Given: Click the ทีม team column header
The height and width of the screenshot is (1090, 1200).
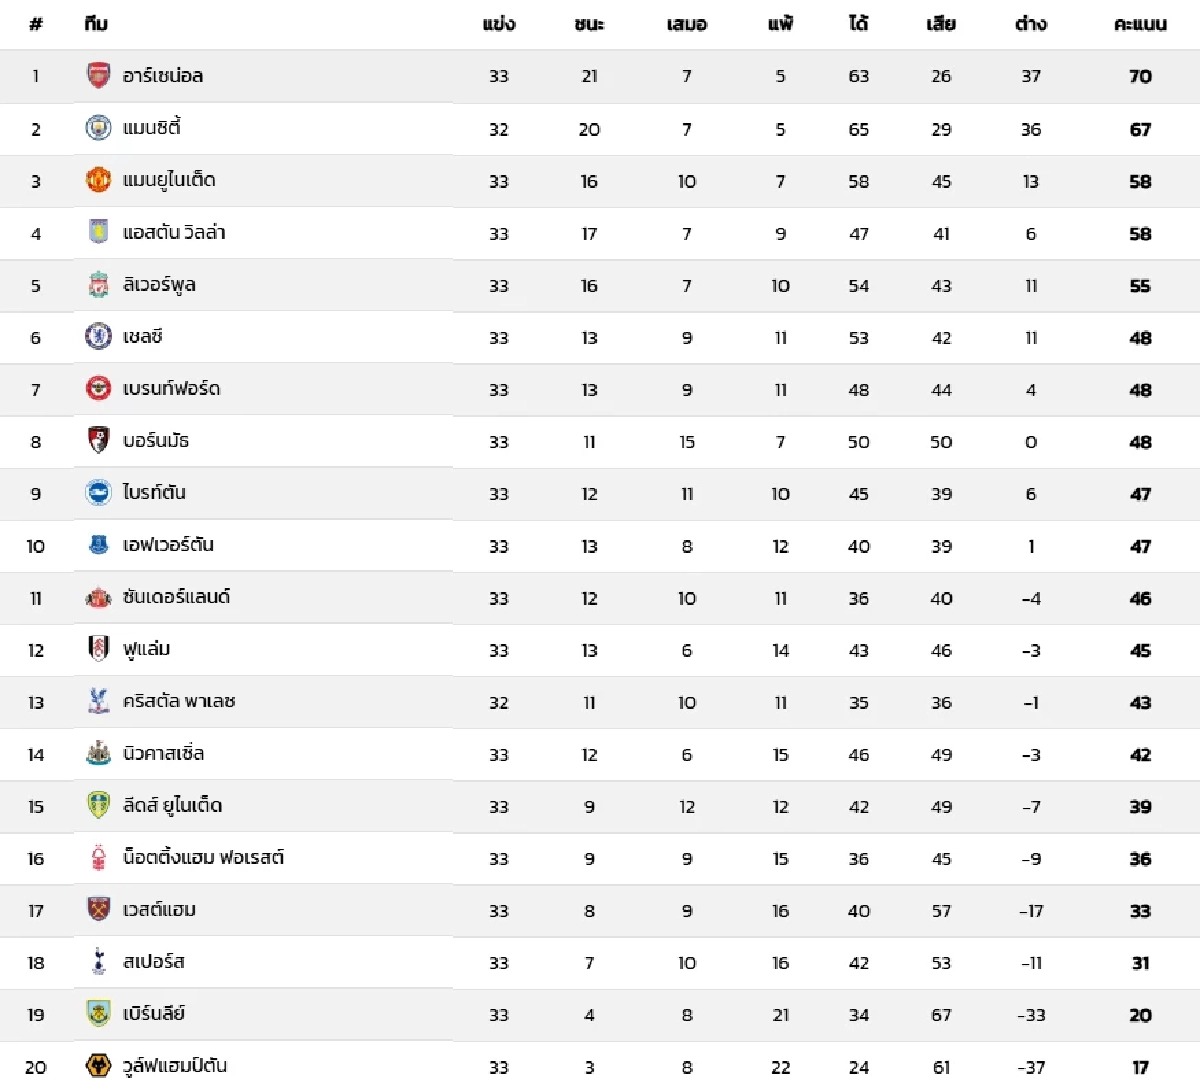Looking at the screenshot, I should (x=96, y=24).
